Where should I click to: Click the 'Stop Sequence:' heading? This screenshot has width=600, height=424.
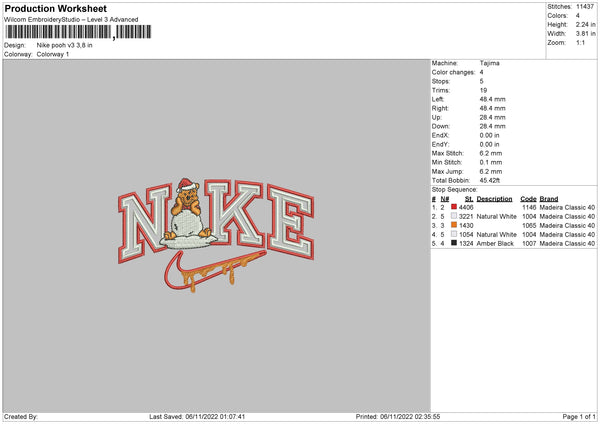point(455,190)
